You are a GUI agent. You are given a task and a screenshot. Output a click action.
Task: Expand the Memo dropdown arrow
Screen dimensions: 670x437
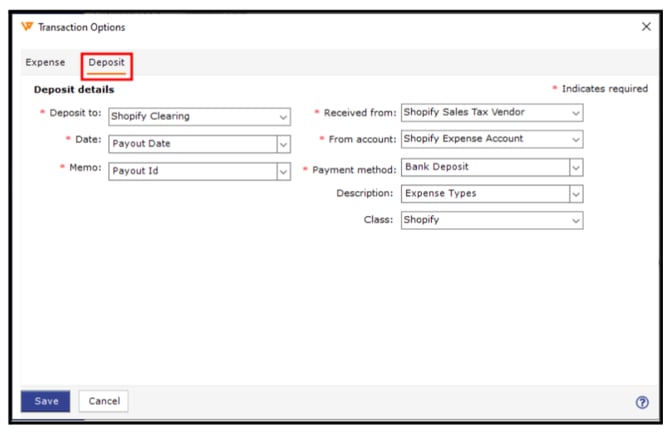(x=284, y=171)
